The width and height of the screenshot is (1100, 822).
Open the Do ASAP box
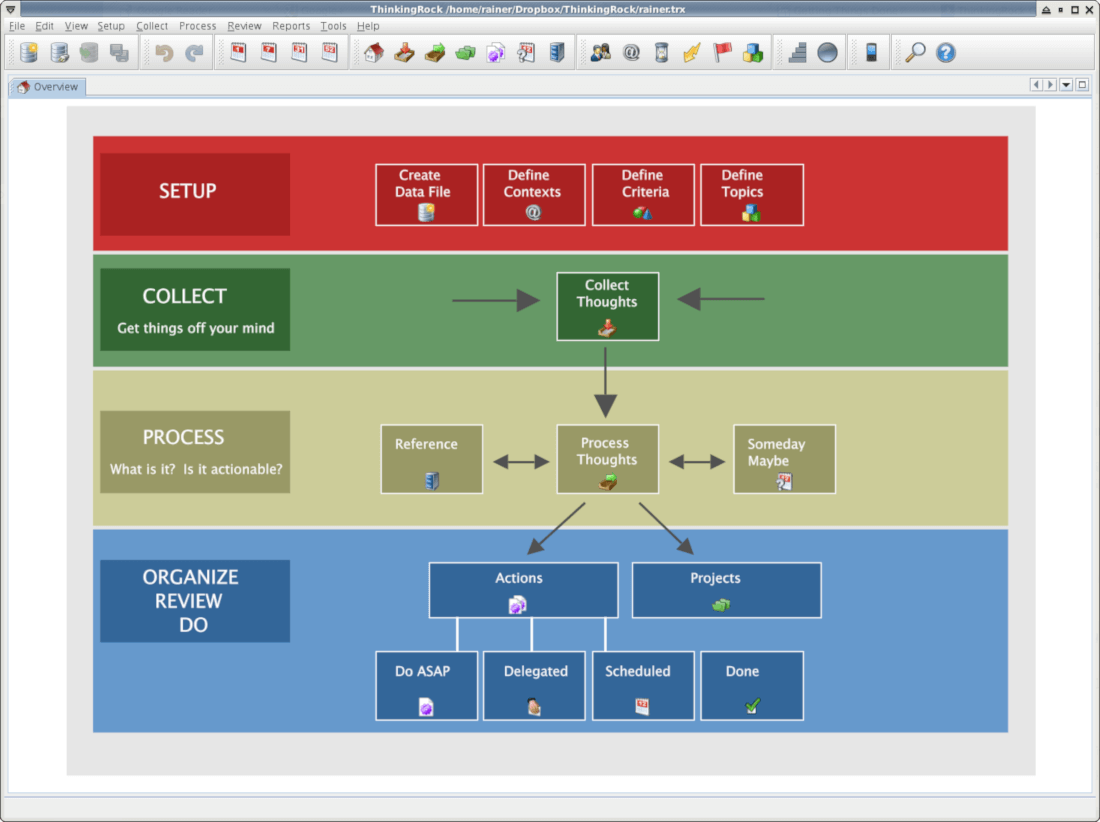[x=427, y=685]
